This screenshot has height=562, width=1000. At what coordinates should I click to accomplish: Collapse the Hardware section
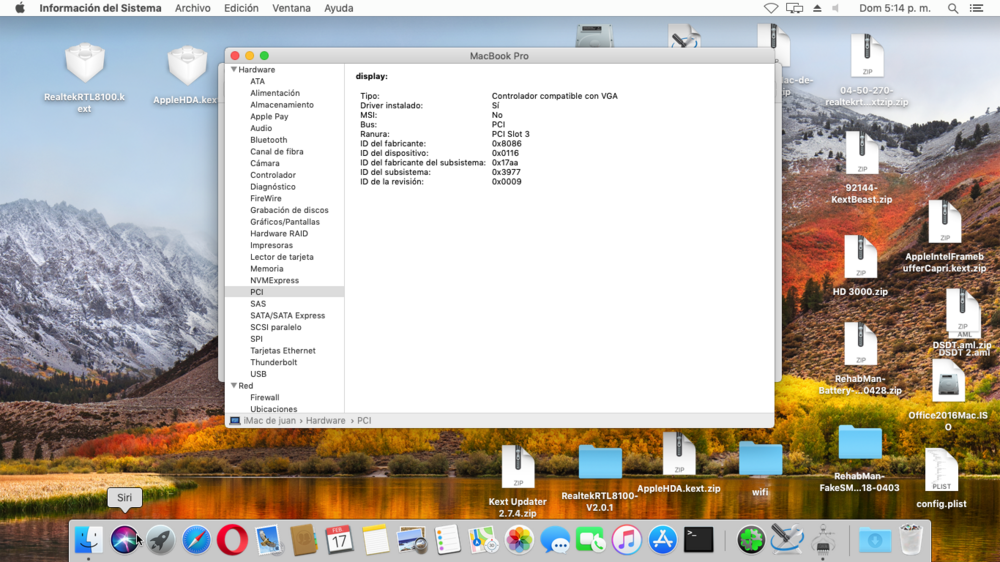pos(234,70)
